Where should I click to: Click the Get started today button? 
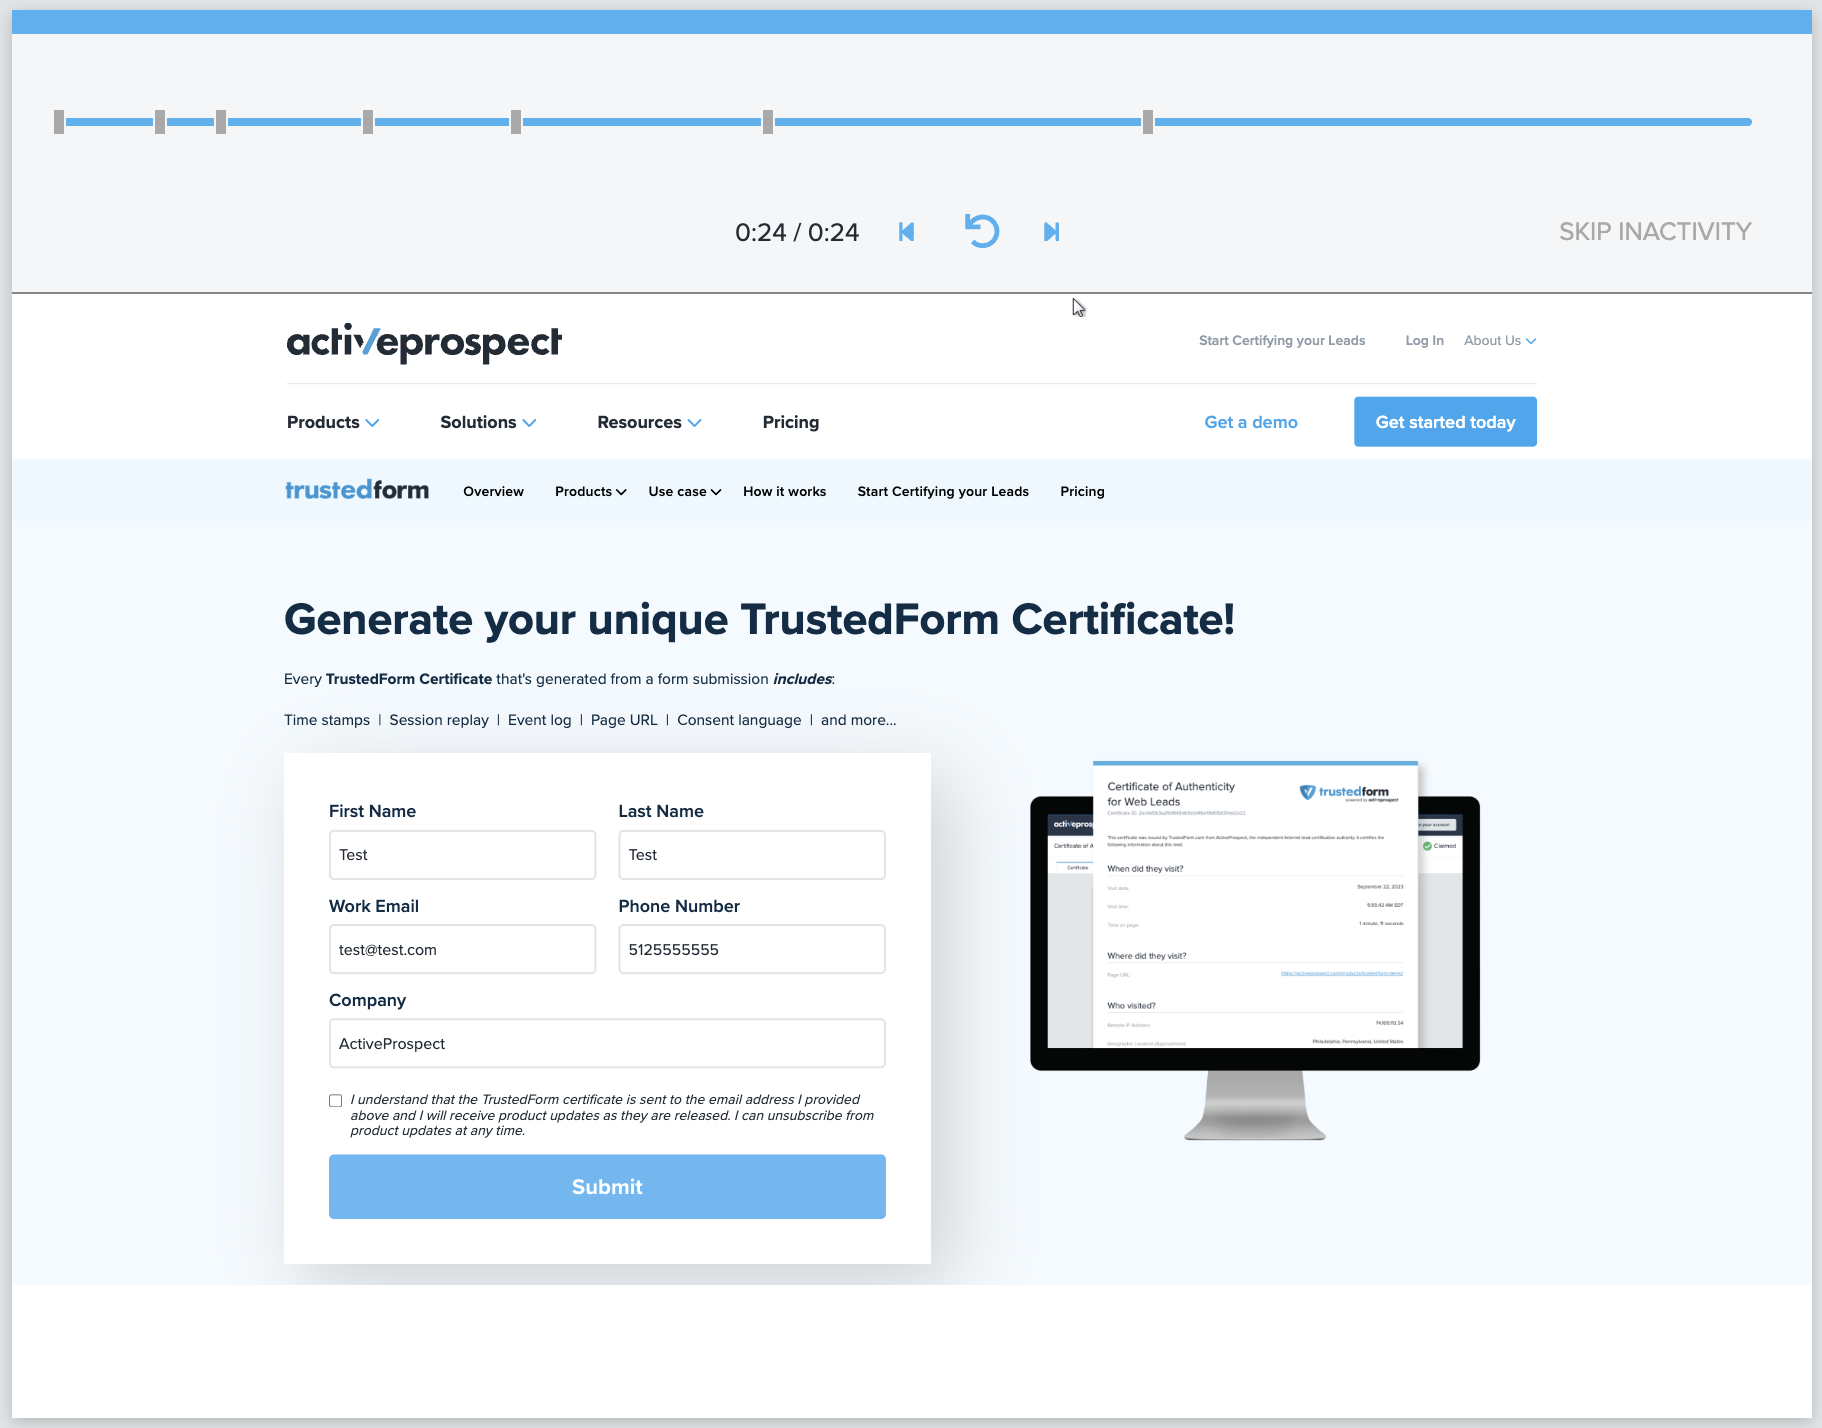pos(1444,422)
